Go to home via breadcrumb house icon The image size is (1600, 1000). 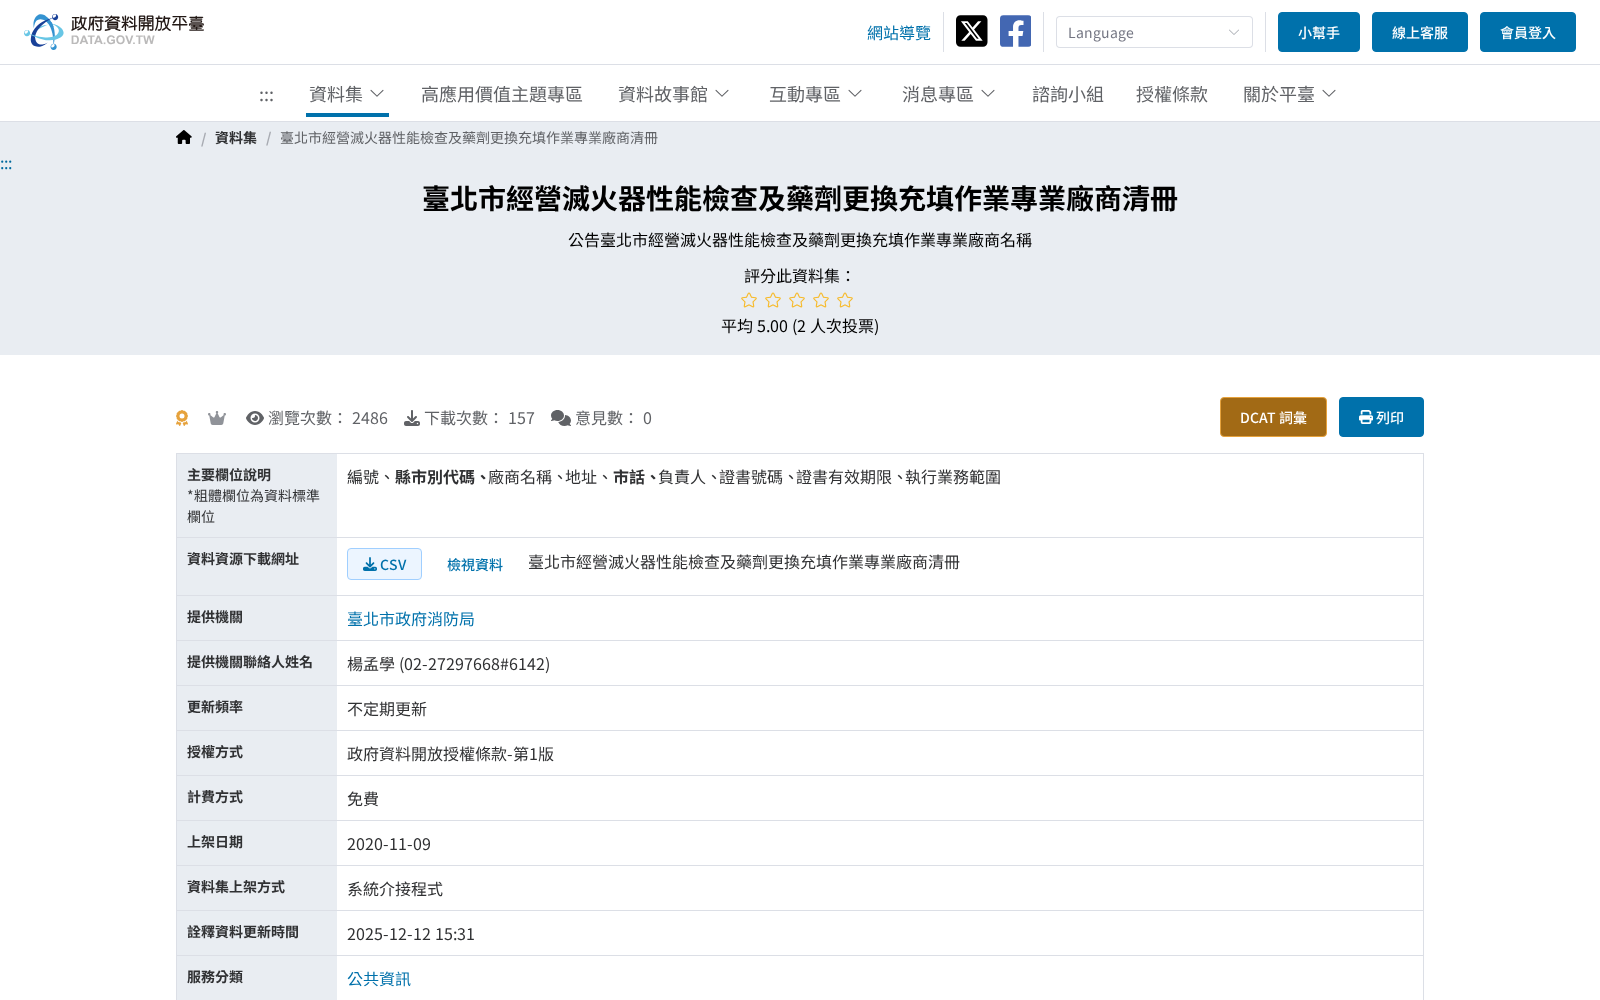(x=184, y=138)
